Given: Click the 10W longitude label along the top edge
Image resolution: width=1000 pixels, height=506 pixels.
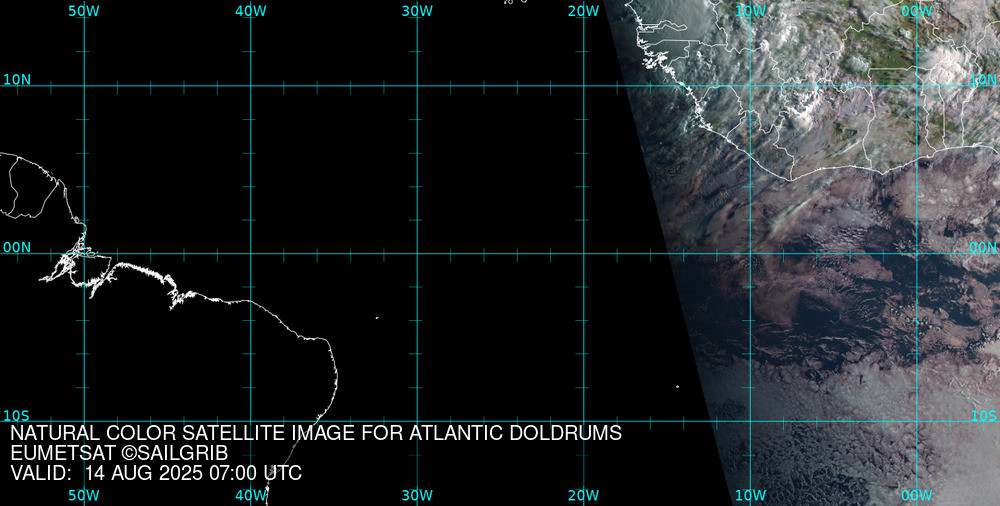Looking at the screenshot, I should point(751,11).
